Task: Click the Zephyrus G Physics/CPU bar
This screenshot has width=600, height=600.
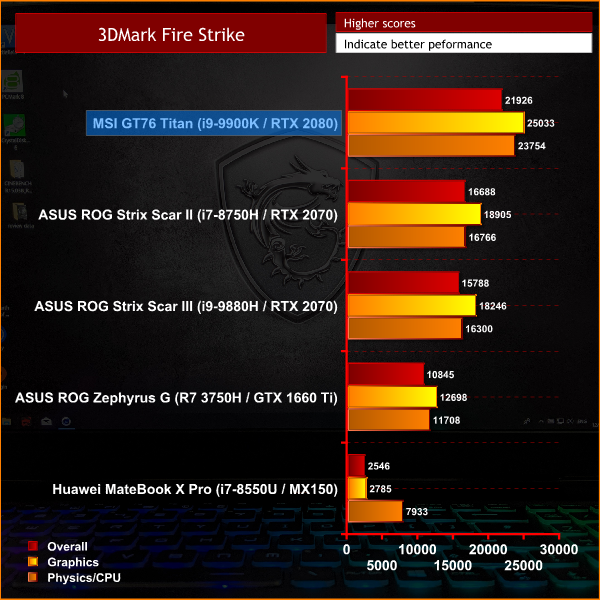Action: pos(389,420)
